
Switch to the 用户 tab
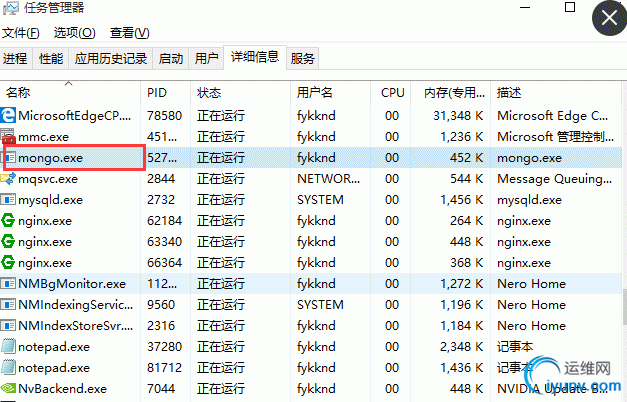click(x=206, y=59)
